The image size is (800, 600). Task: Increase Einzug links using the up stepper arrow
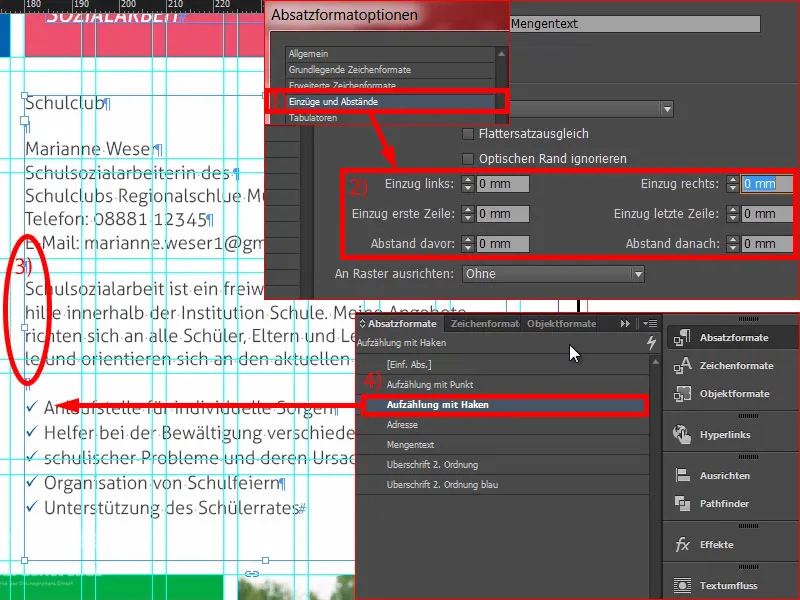[467, 179]
